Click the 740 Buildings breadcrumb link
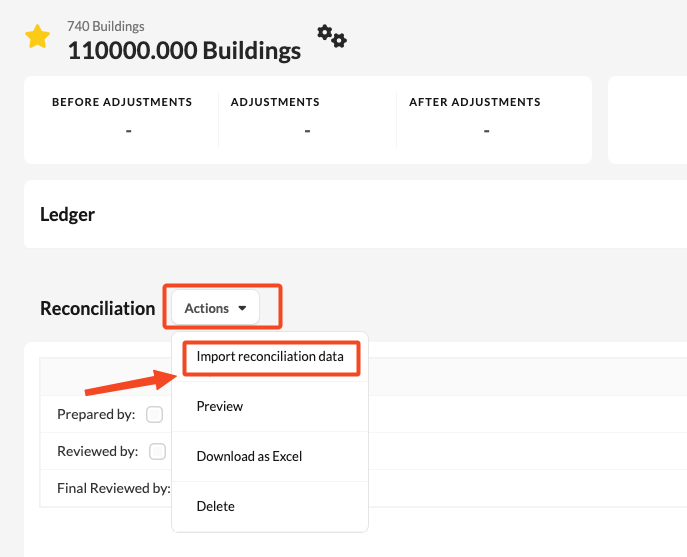 106,27
